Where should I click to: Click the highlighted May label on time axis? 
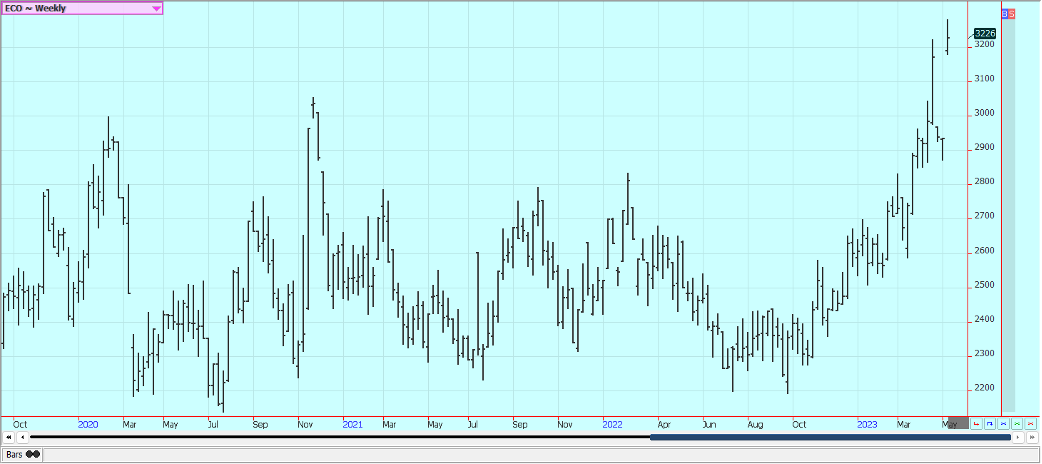(951, 424)
